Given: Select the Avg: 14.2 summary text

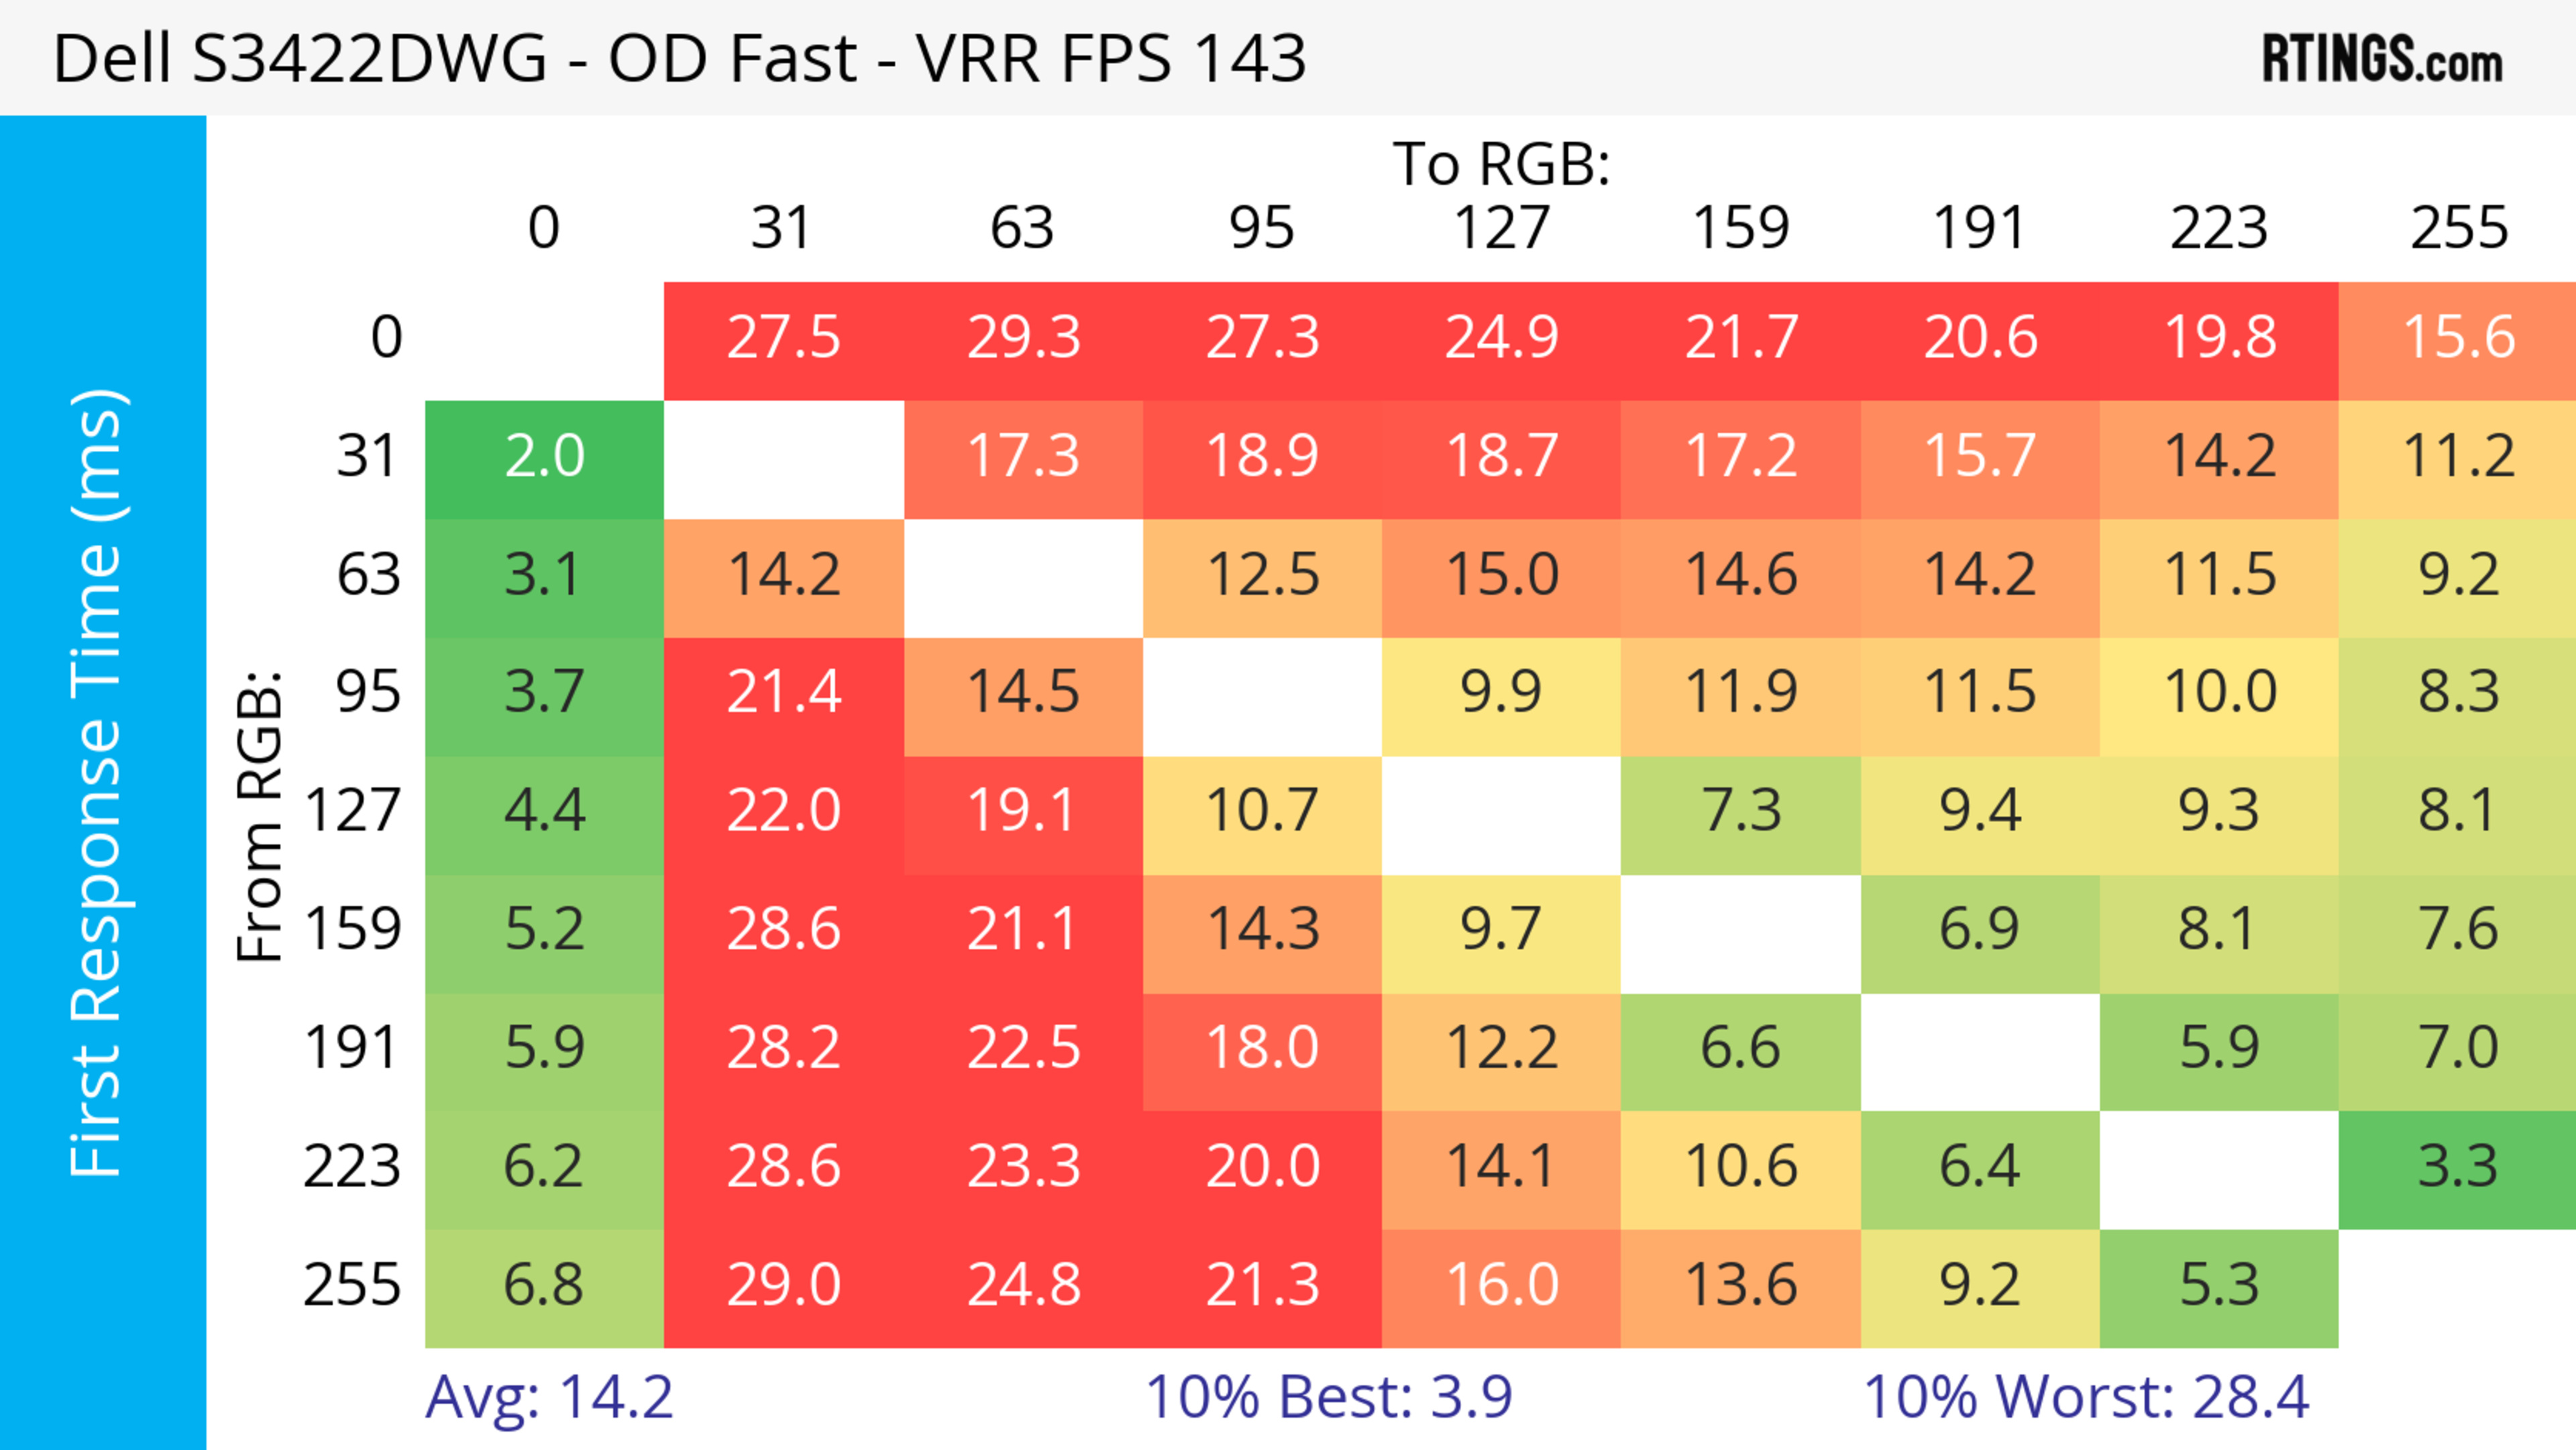Looking at the screenshot, I should pyautogui.click(x=549, y=1396).
